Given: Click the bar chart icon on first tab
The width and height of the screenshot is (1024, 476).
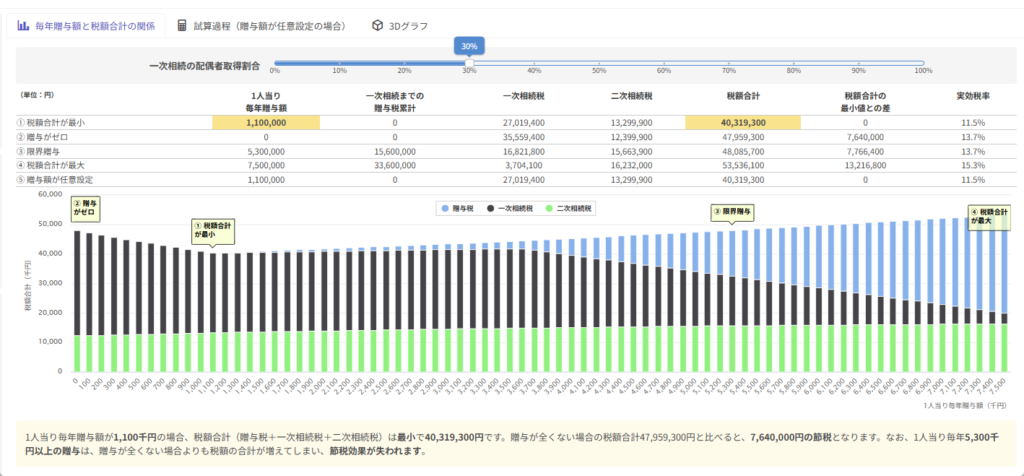Looking at the screenshot, I should (x=22, y=25).
